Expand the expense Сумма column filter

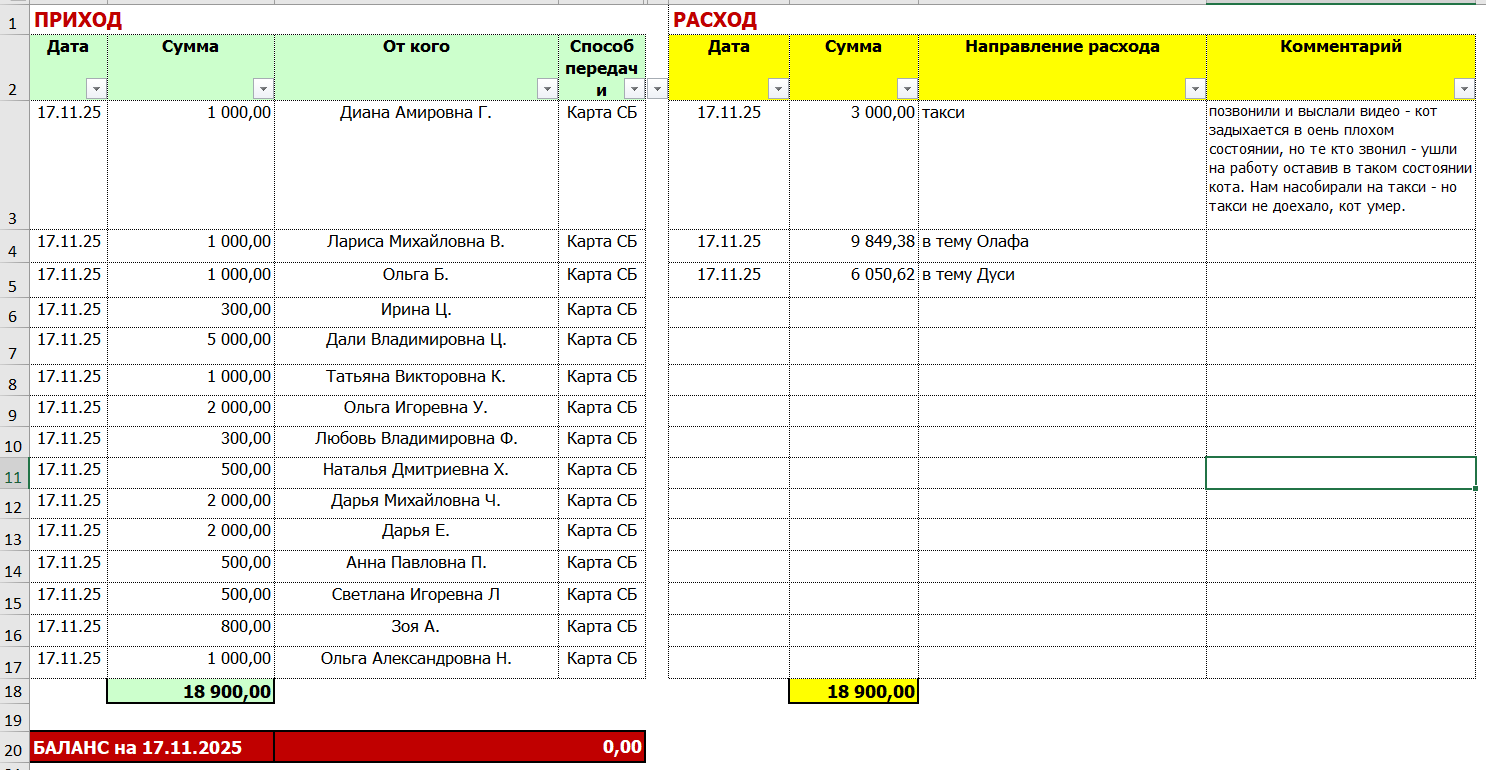click(906, 88)
